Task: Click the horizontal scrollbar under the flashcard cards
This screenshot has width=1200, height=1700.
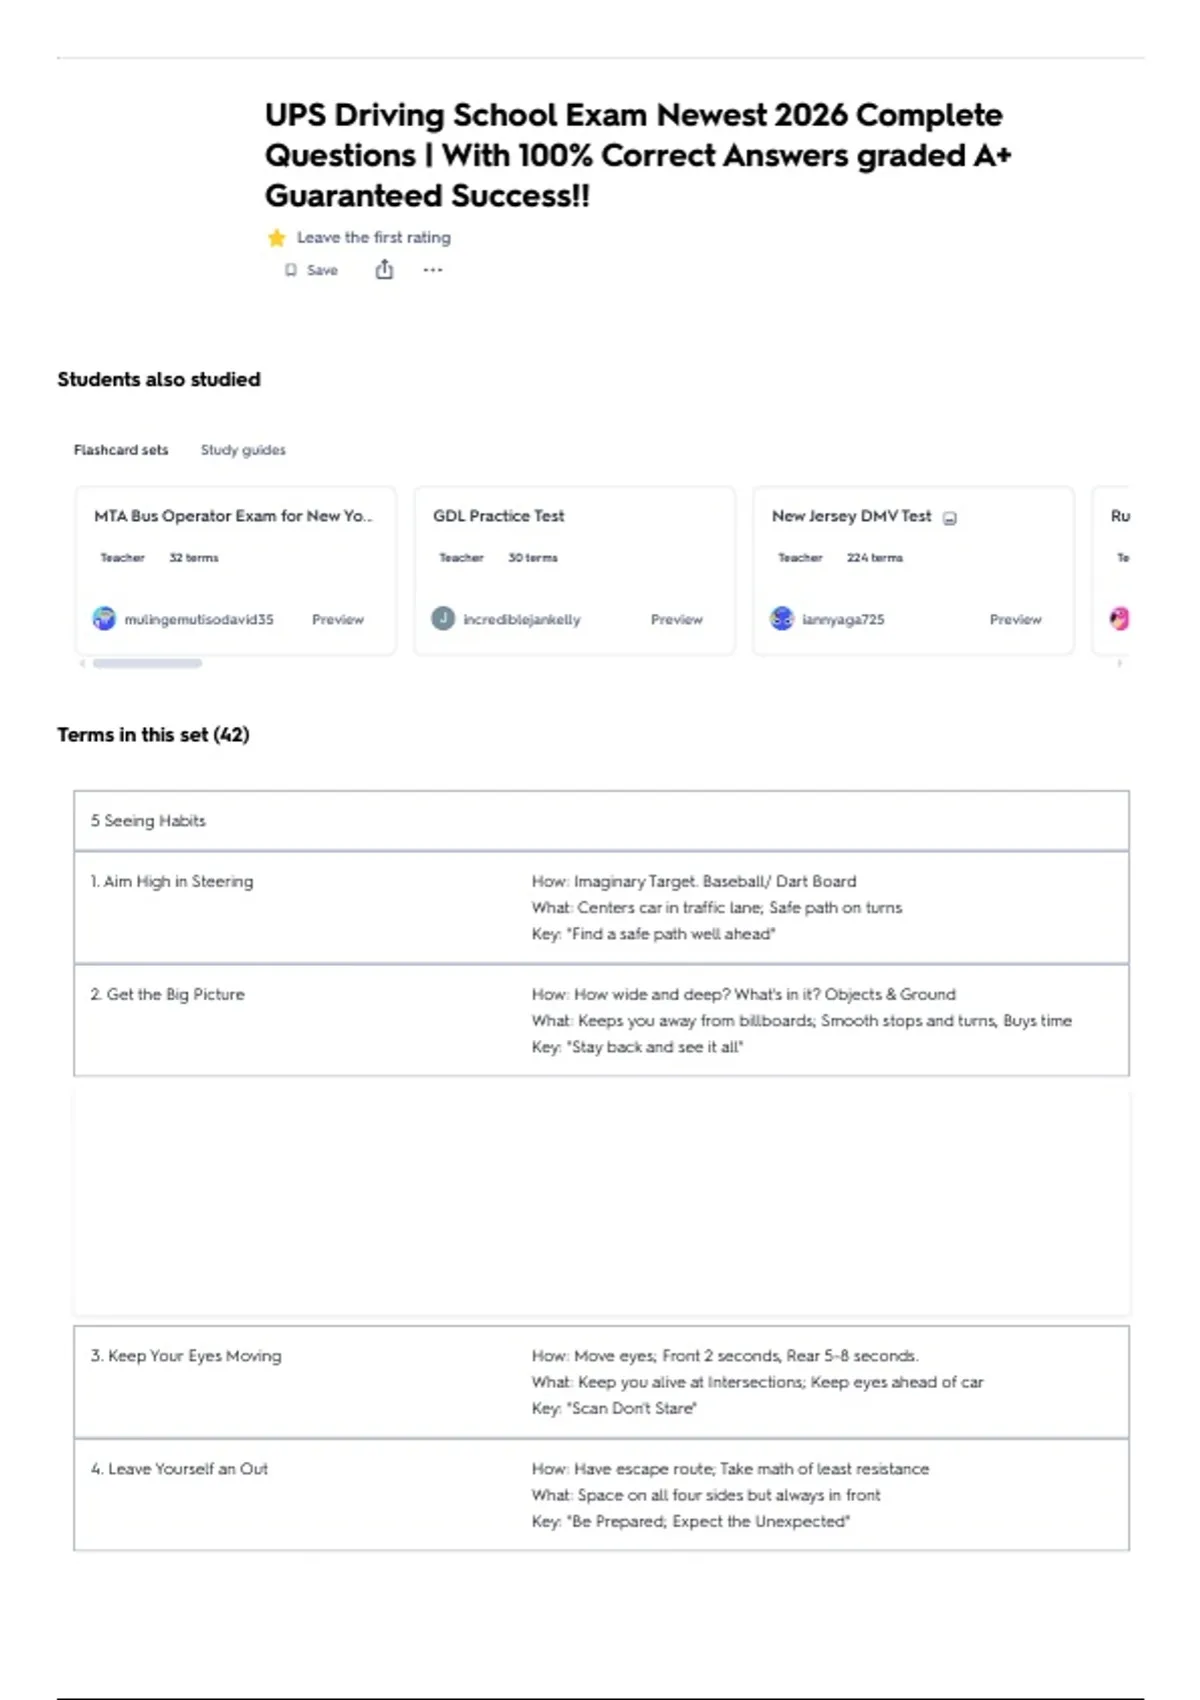Action: pos(147,663)
